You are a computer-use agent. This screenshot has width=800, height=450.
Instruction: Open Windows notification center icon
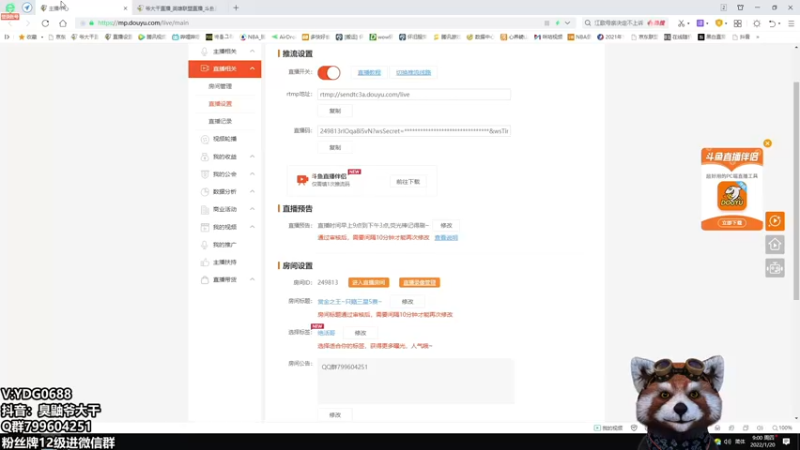click(x=786, y=442)
